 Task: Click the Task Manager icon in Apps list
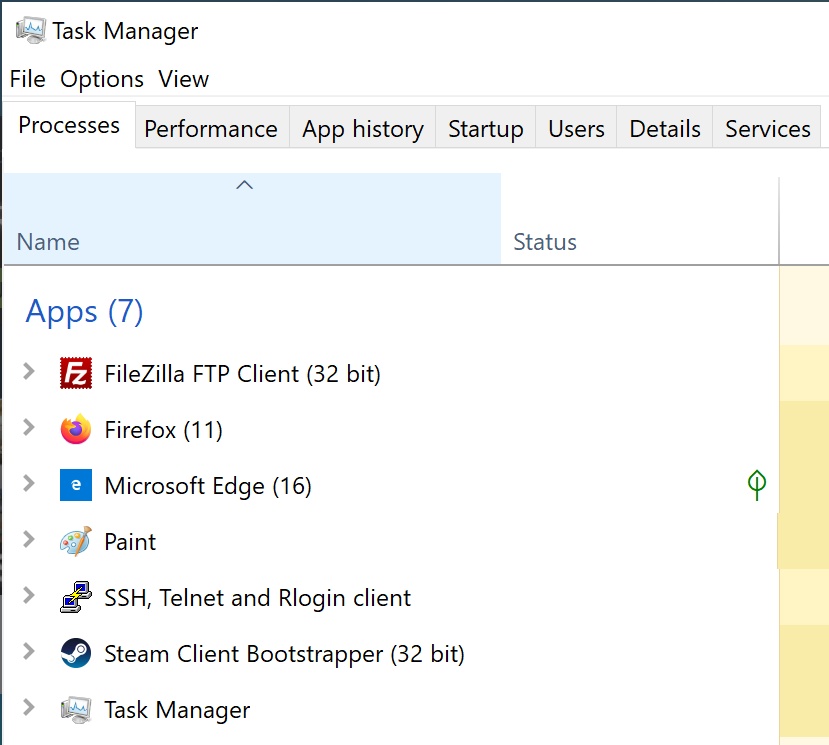pyautogui.click(x=76, y=709)
